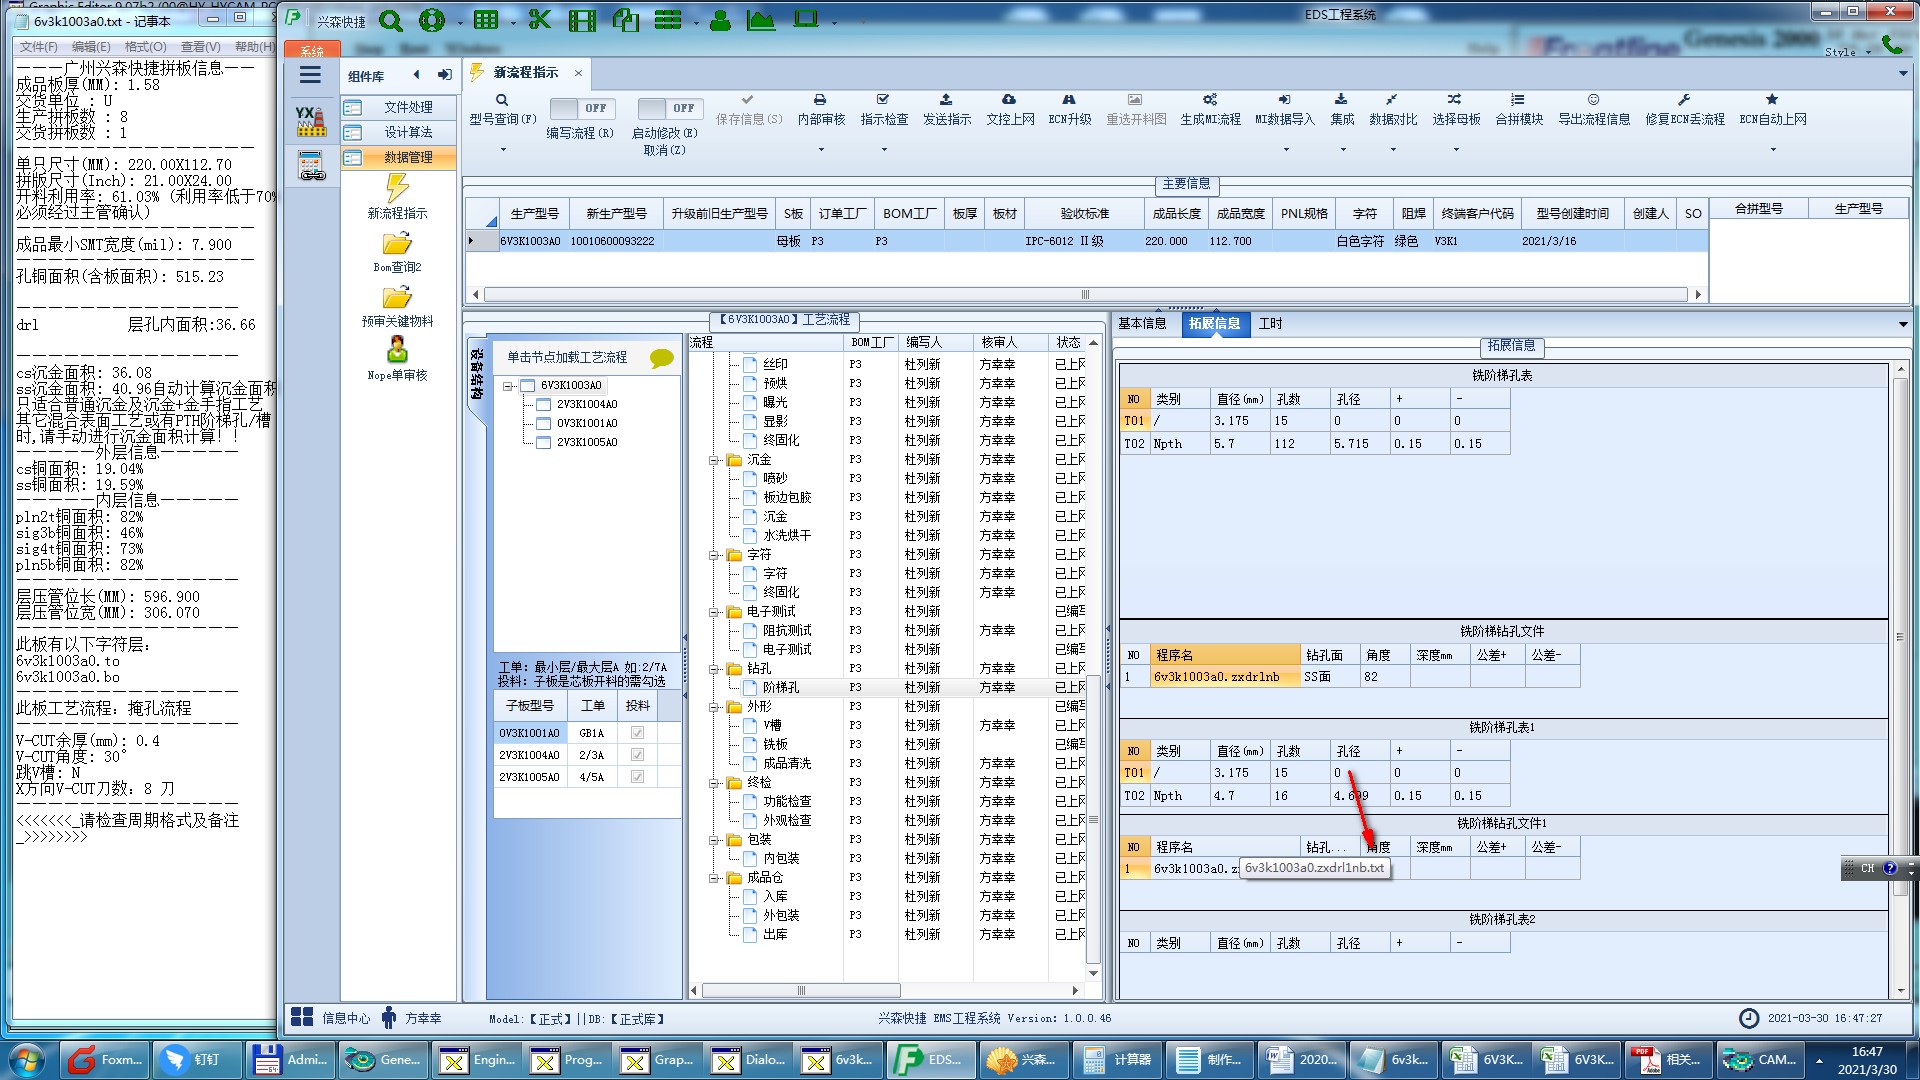
Task: Switch to 工时 tab
Action: tap(1270, 324)
